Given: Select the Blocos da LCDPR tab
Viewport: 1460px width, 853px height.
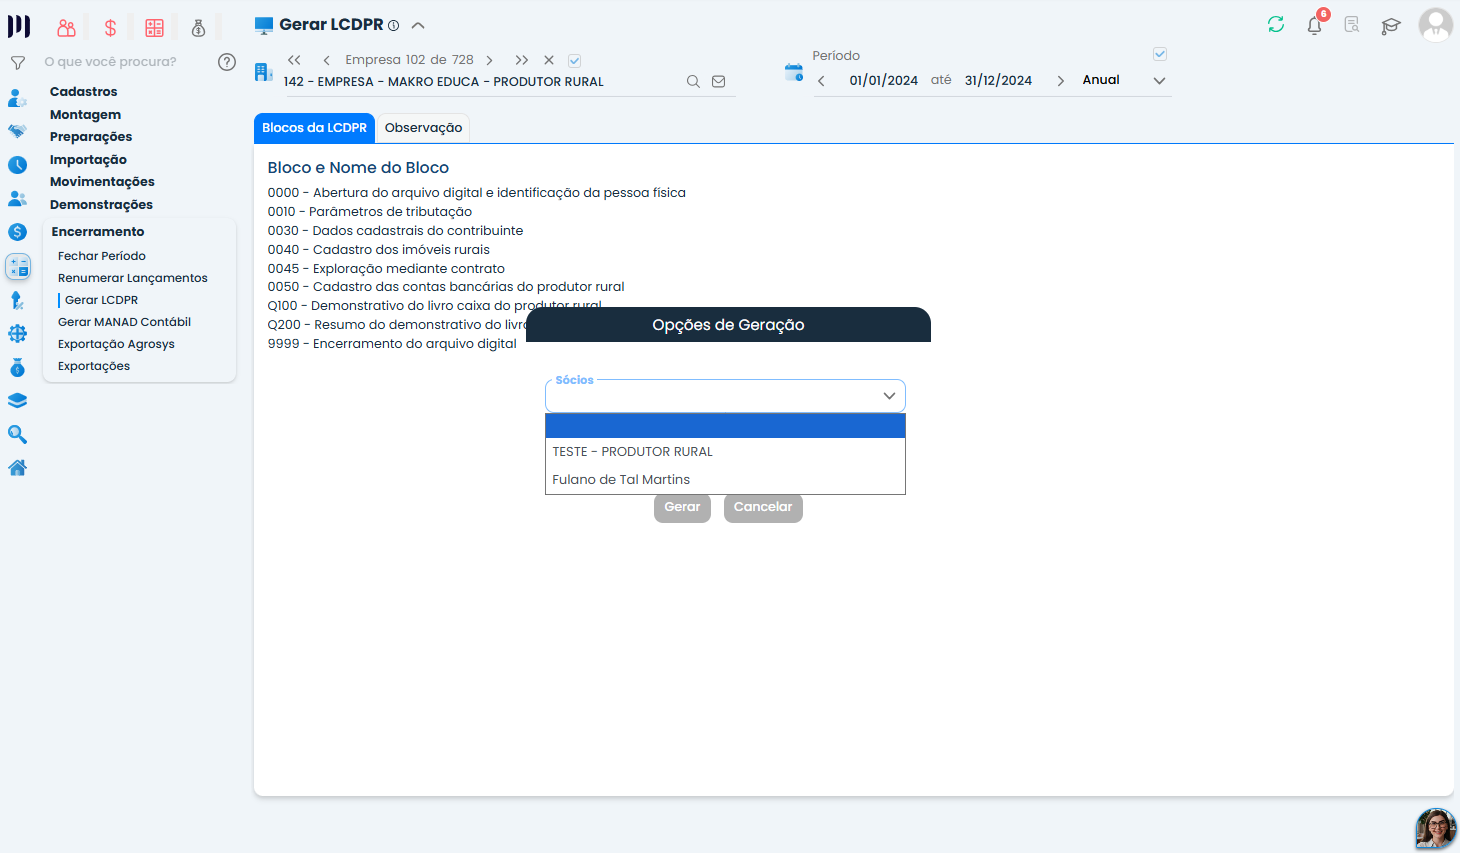Looking at the screenshot, I should click(x=314, y=128).
